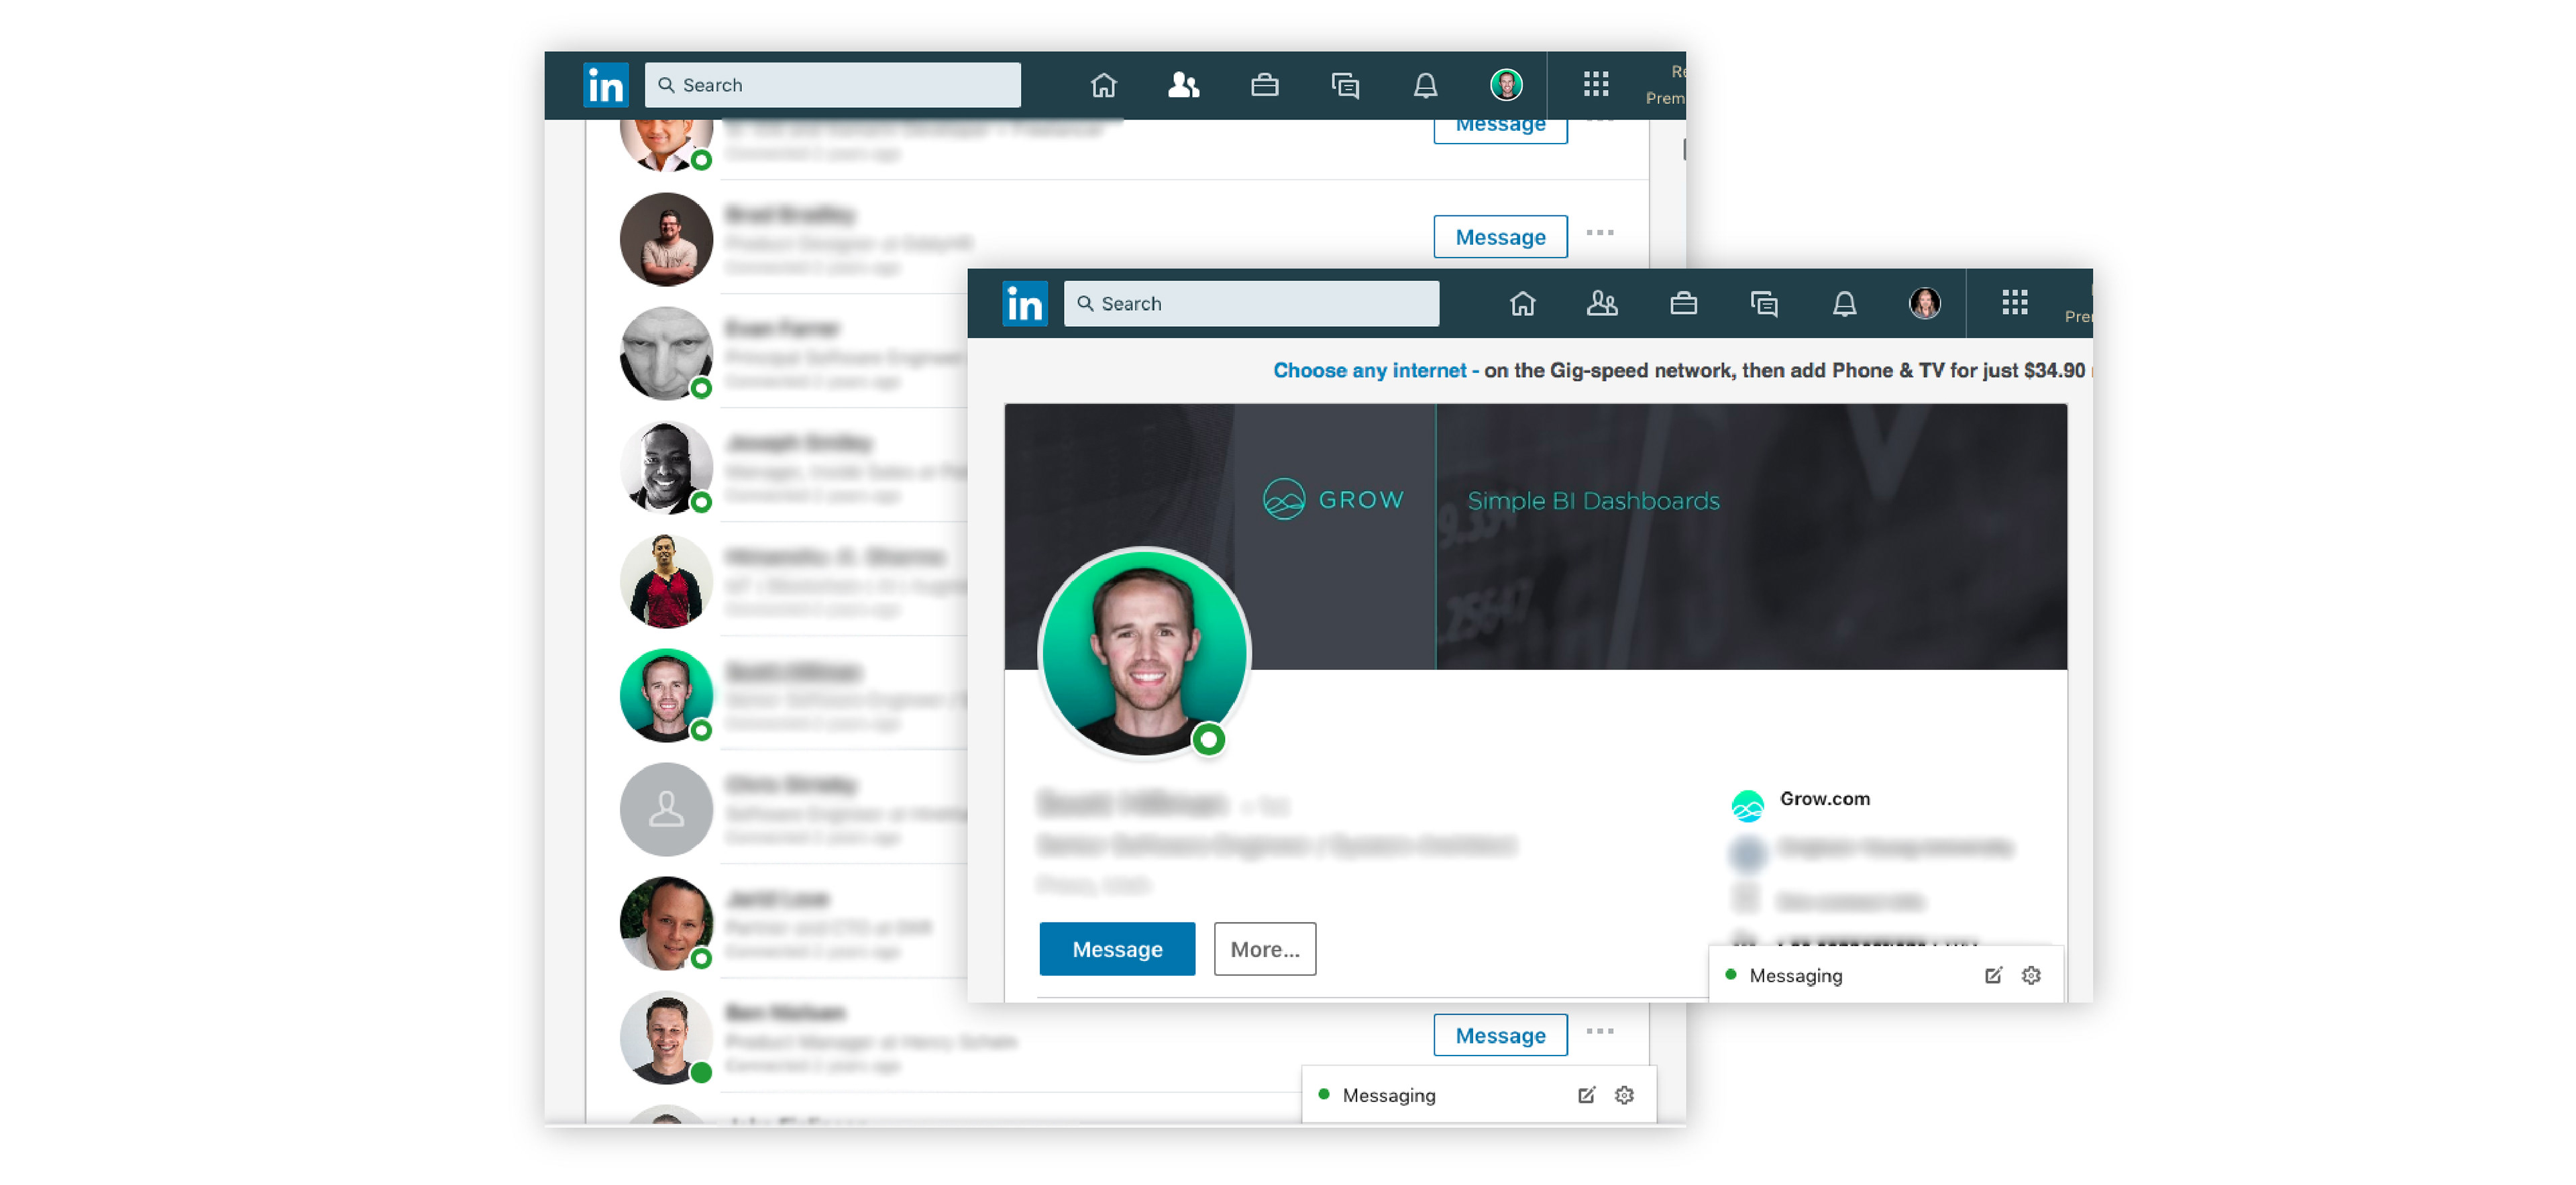The height and width of the screenshot is (1185, 2576).
Task: Open Messaging icon in front window navbar
Action: tap(1764, 303)
